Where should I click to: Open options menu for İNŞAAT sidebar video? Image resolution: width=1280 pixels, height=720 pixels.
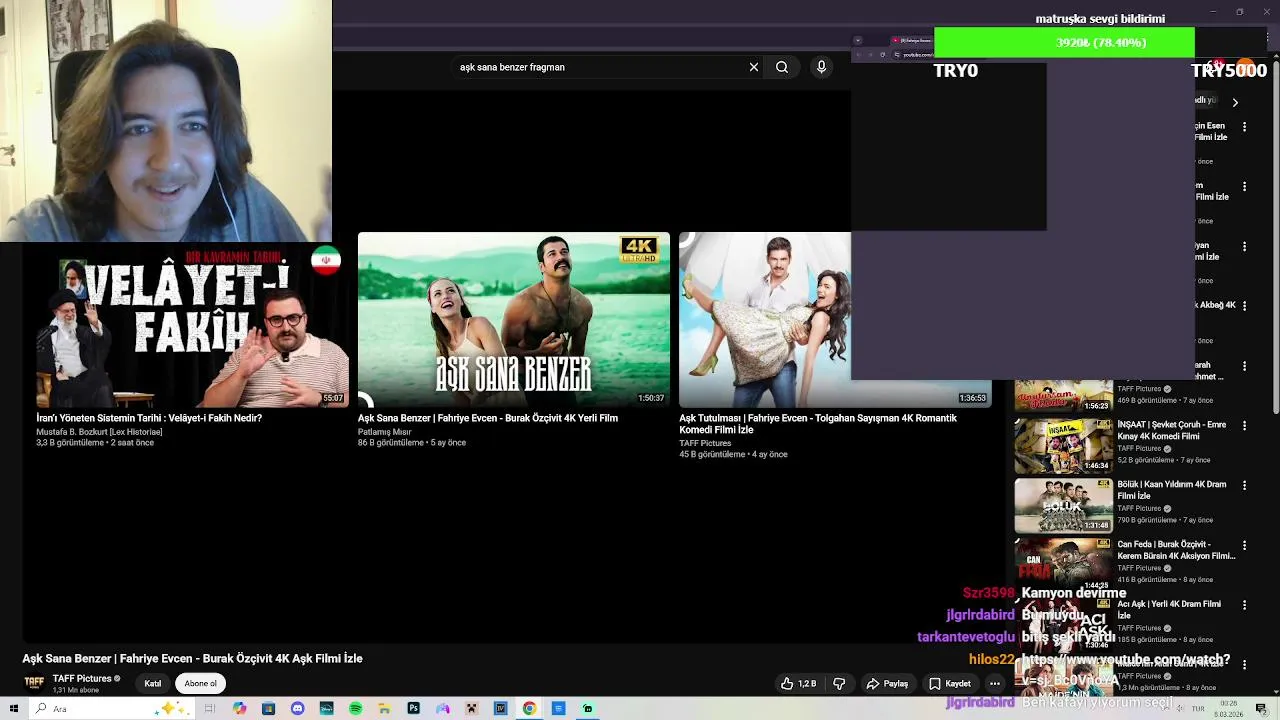[x=1244, y=426]
